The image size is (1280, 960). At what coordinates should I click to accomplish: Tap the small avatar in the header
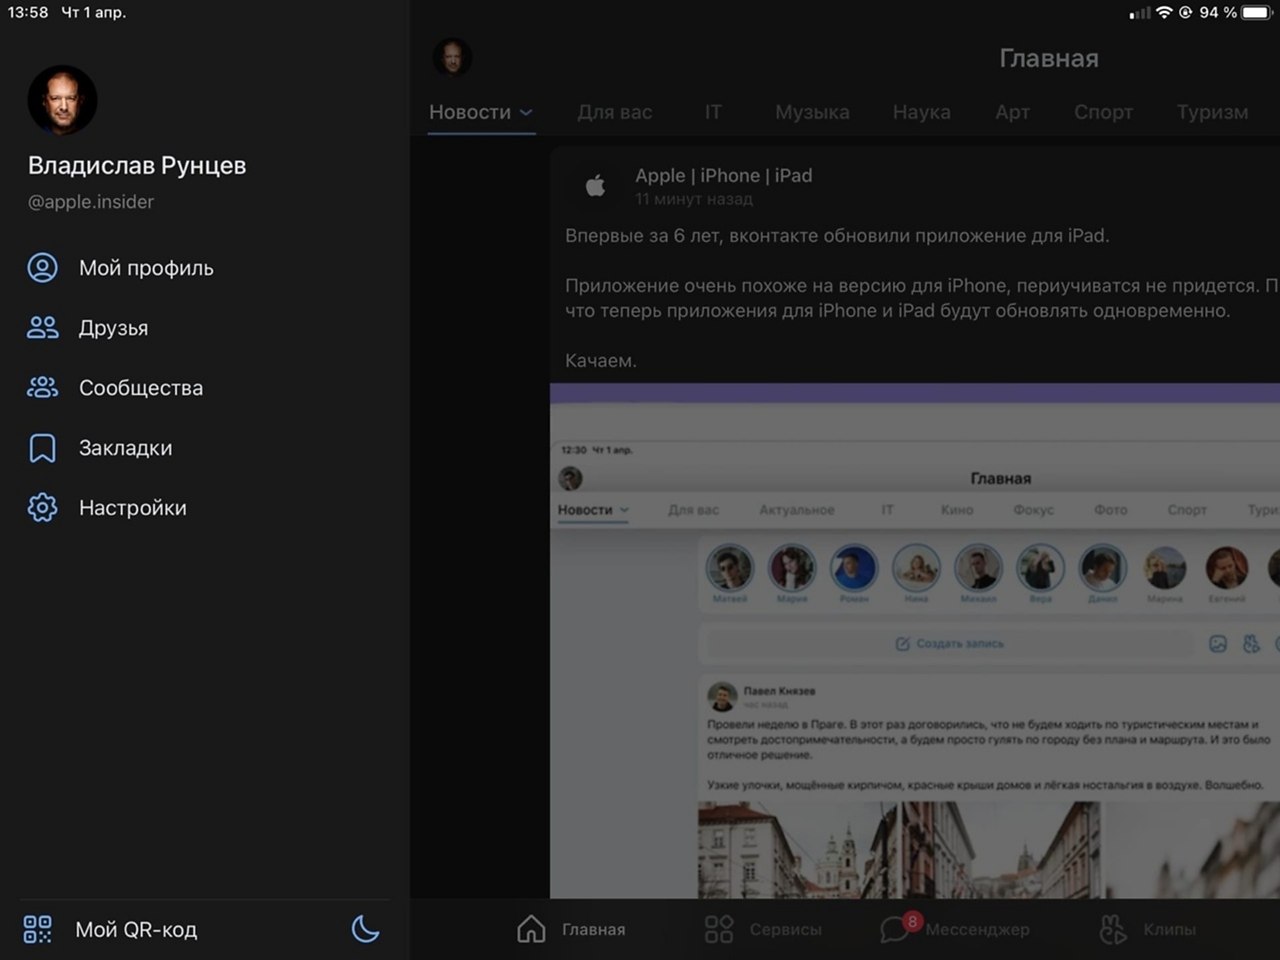[x=452, y=57]
